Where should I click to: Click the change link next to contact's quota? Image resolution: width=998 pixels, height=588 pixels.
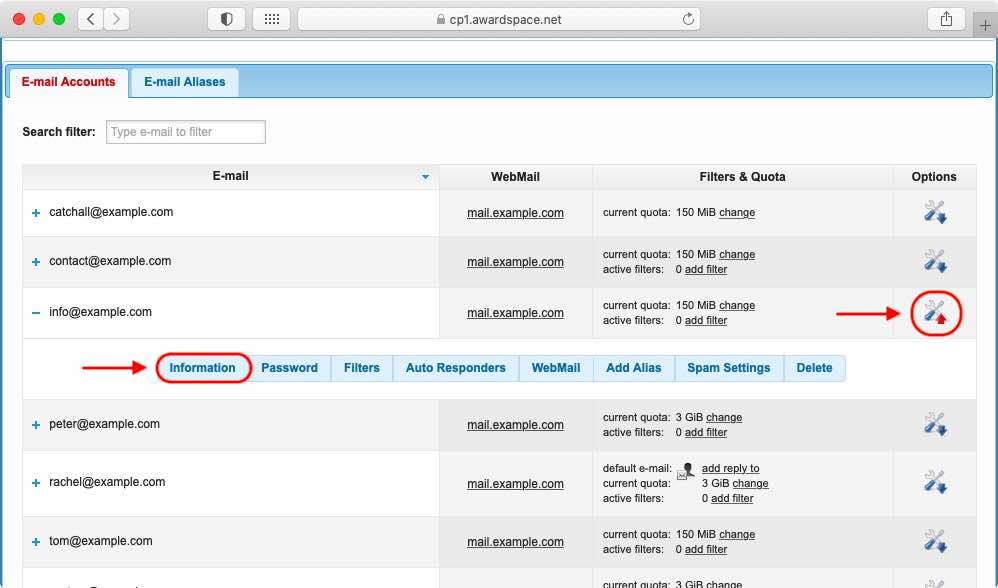[x=737, y=254]
